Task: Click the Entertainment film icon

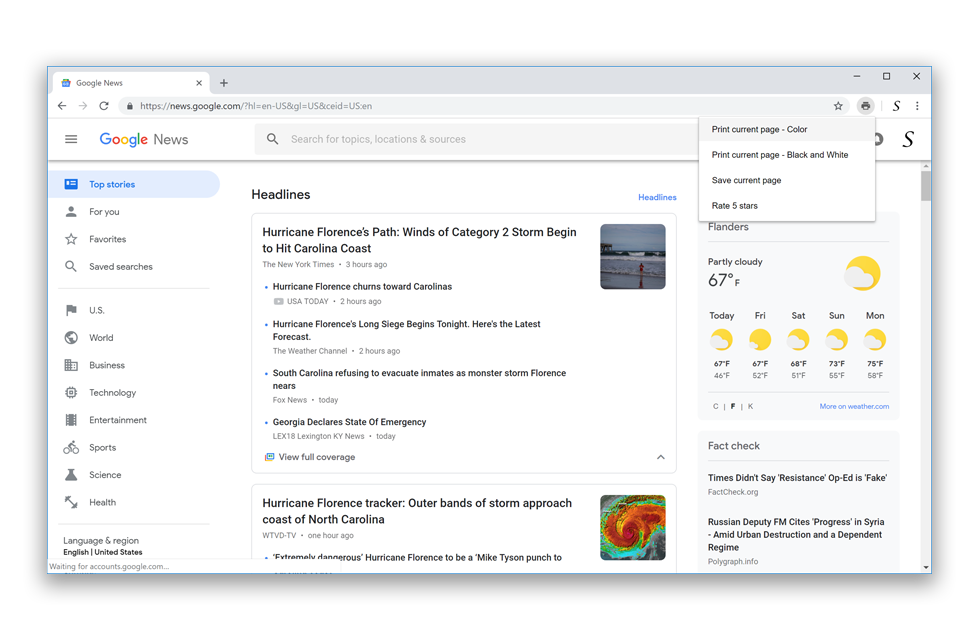Action: [71, 420]
